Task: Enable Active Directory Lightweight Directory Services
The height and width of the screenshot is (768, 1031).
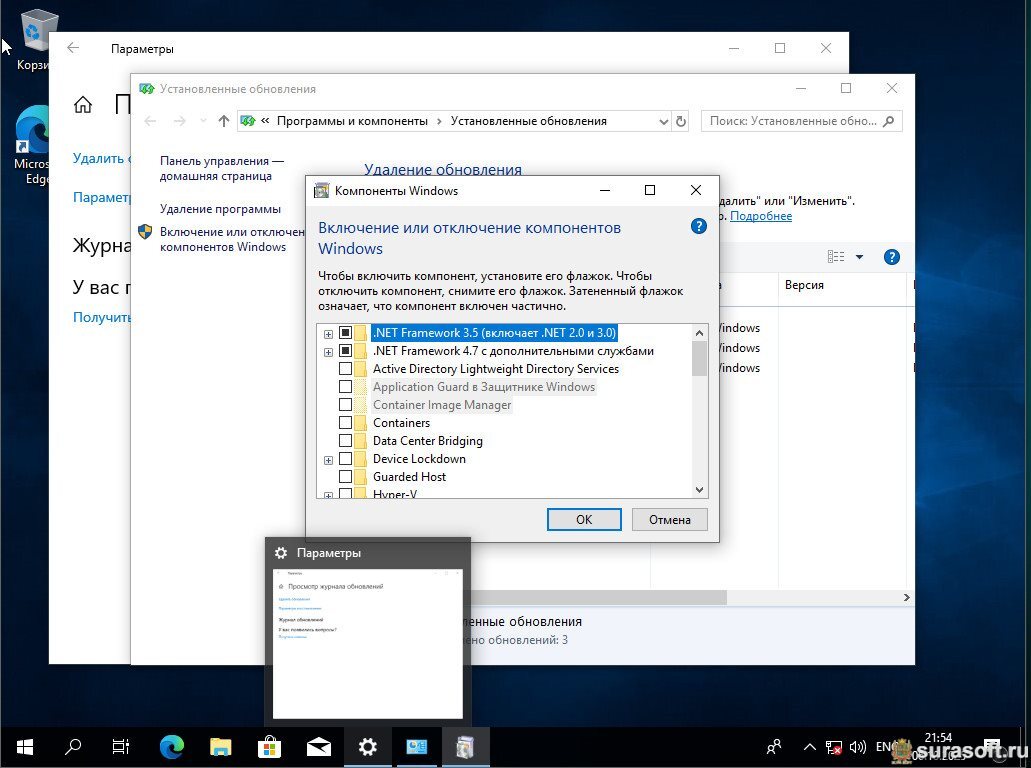Action: [345, 369]
